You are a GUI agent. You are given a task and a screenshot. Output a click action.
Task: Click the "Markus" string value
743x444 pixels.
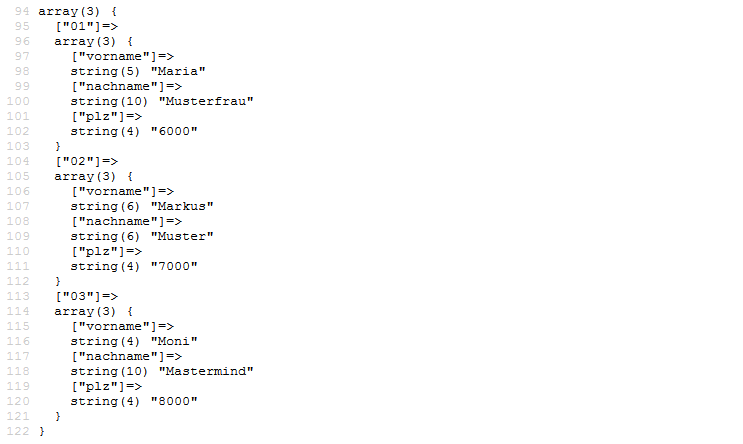[182, 206]
